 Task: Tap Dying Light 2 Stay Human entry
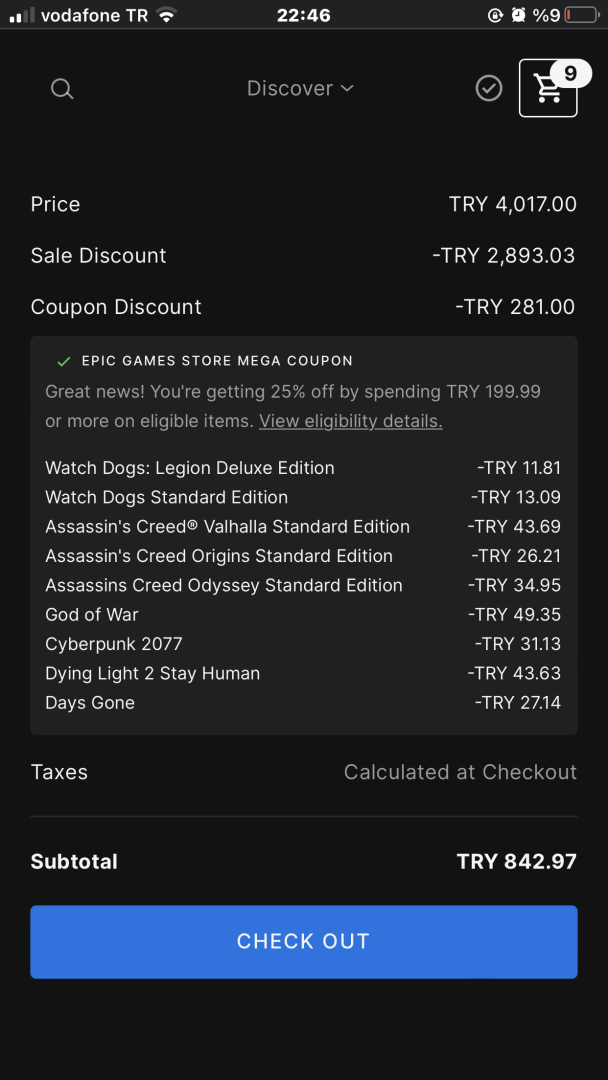point(152,673)
